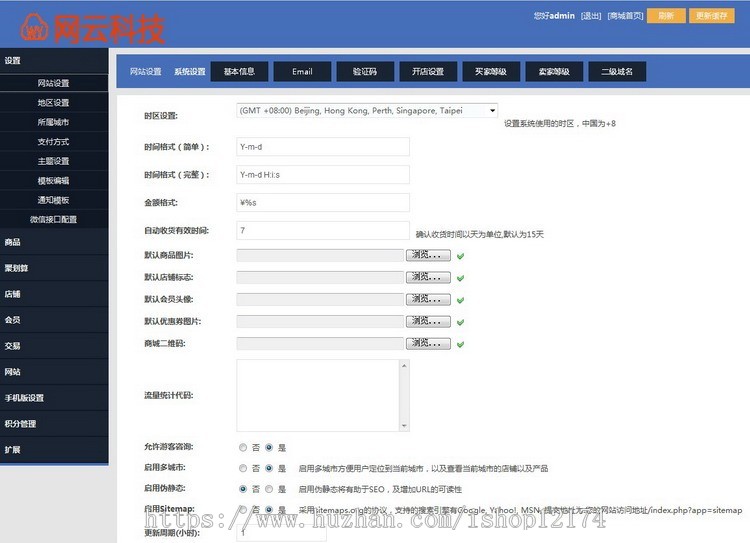Image resolution: width=750 pixels, height=543 pixels.
Task: Click green checkmark beside 默认会员头像
Action: point(460,300)
